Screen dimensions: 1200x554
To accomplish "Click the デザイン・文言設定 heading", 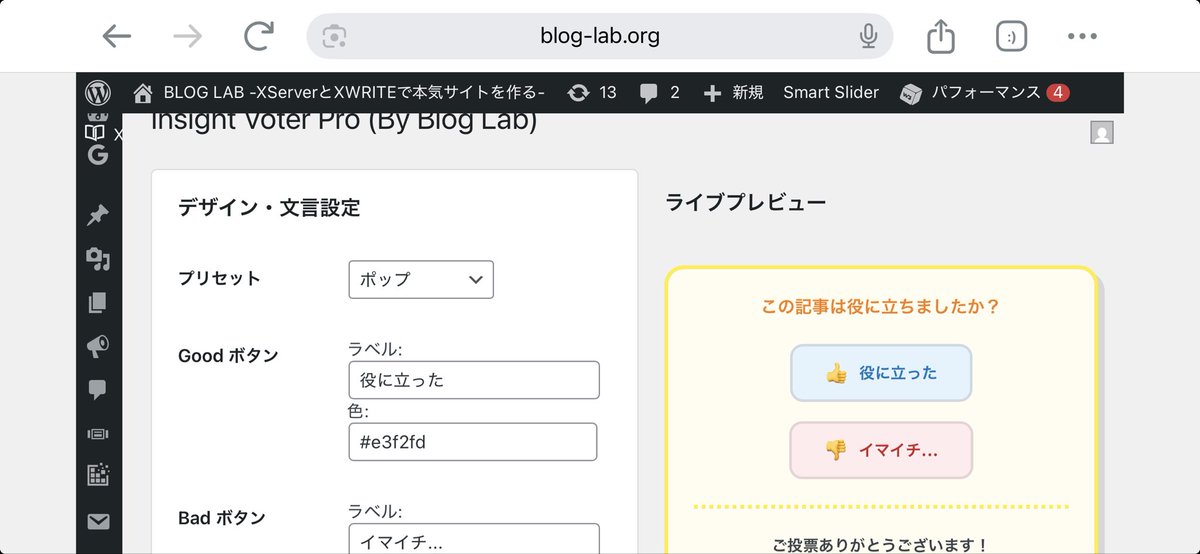I will point(269,208).
